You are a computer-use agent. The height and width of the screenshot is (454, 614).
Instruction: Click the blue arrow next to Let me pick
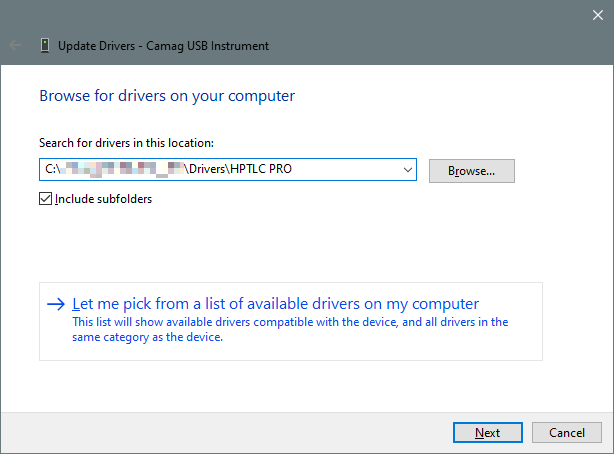click(x=56, y=304)
